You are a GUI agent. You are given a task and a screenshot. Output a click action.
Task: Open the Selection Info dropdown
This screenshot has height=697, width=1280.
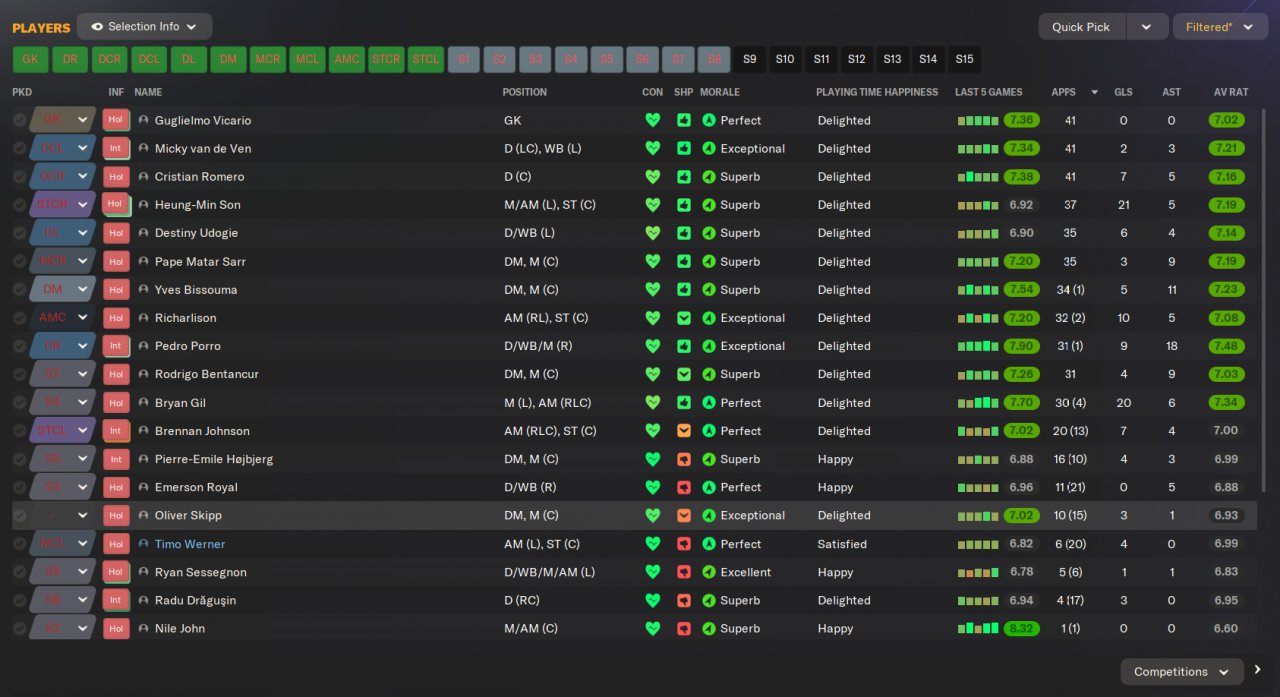144,27
